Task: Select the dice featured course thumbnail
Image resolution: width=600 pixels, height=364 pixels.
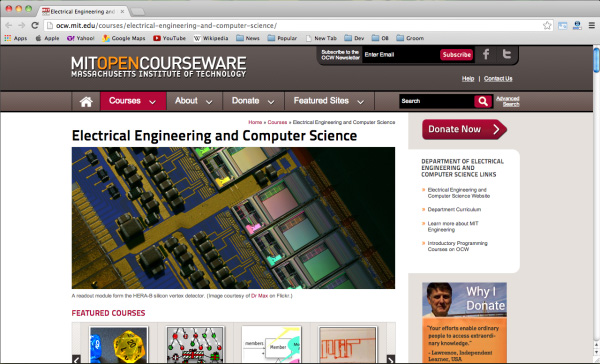Action: coord(119,345)
